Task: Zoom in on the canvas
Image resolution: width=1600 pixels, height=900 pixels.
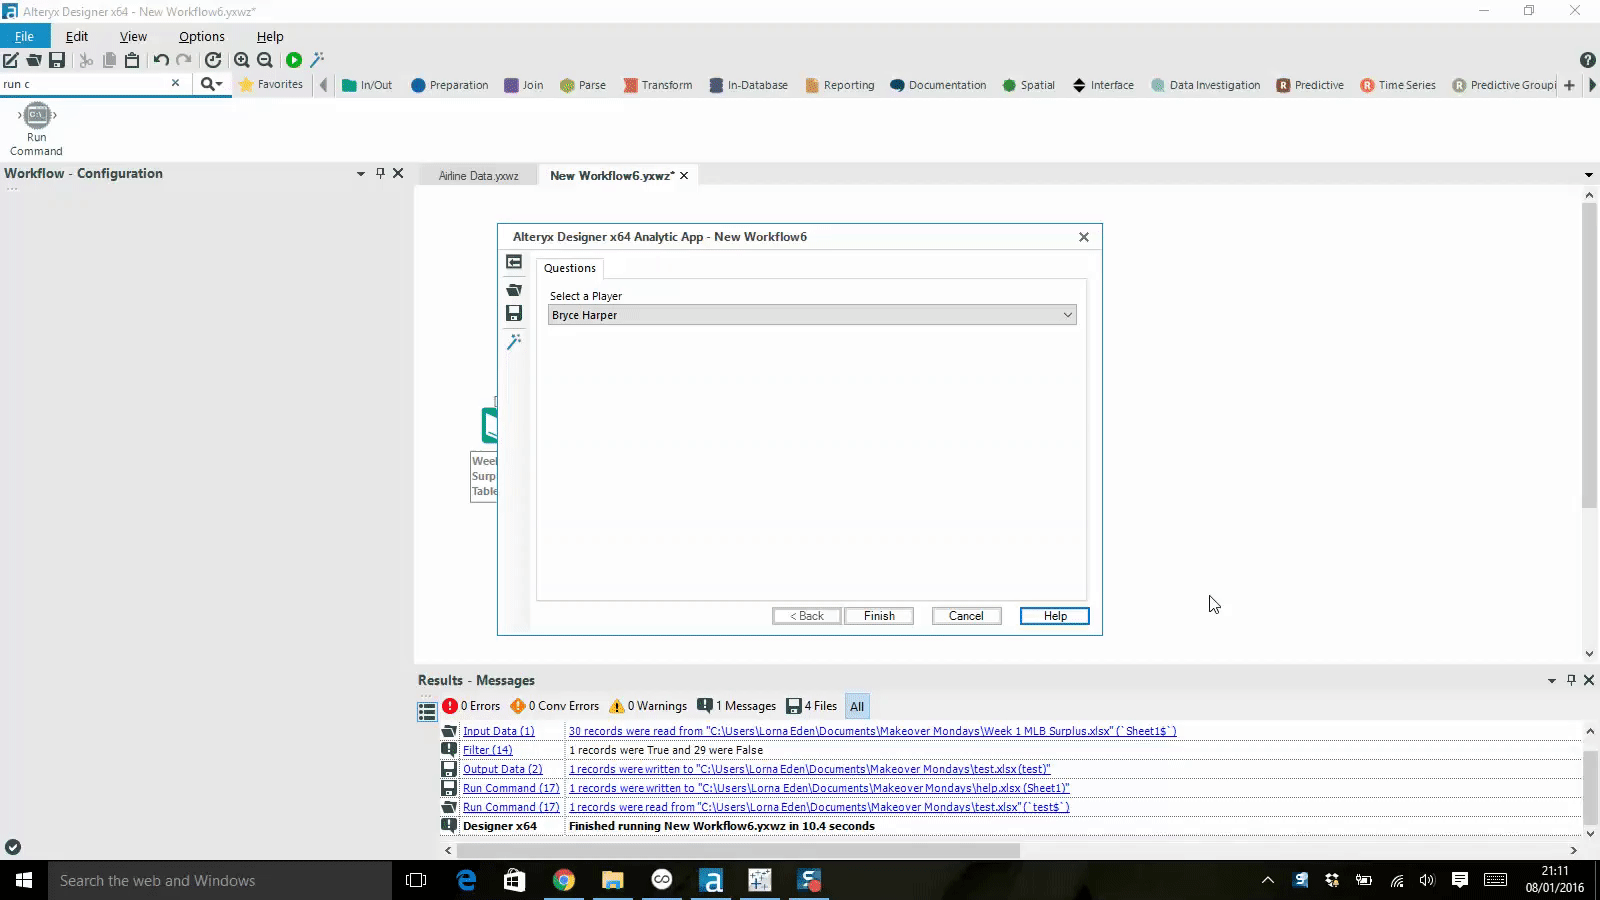Action: (x=241, y=60)
